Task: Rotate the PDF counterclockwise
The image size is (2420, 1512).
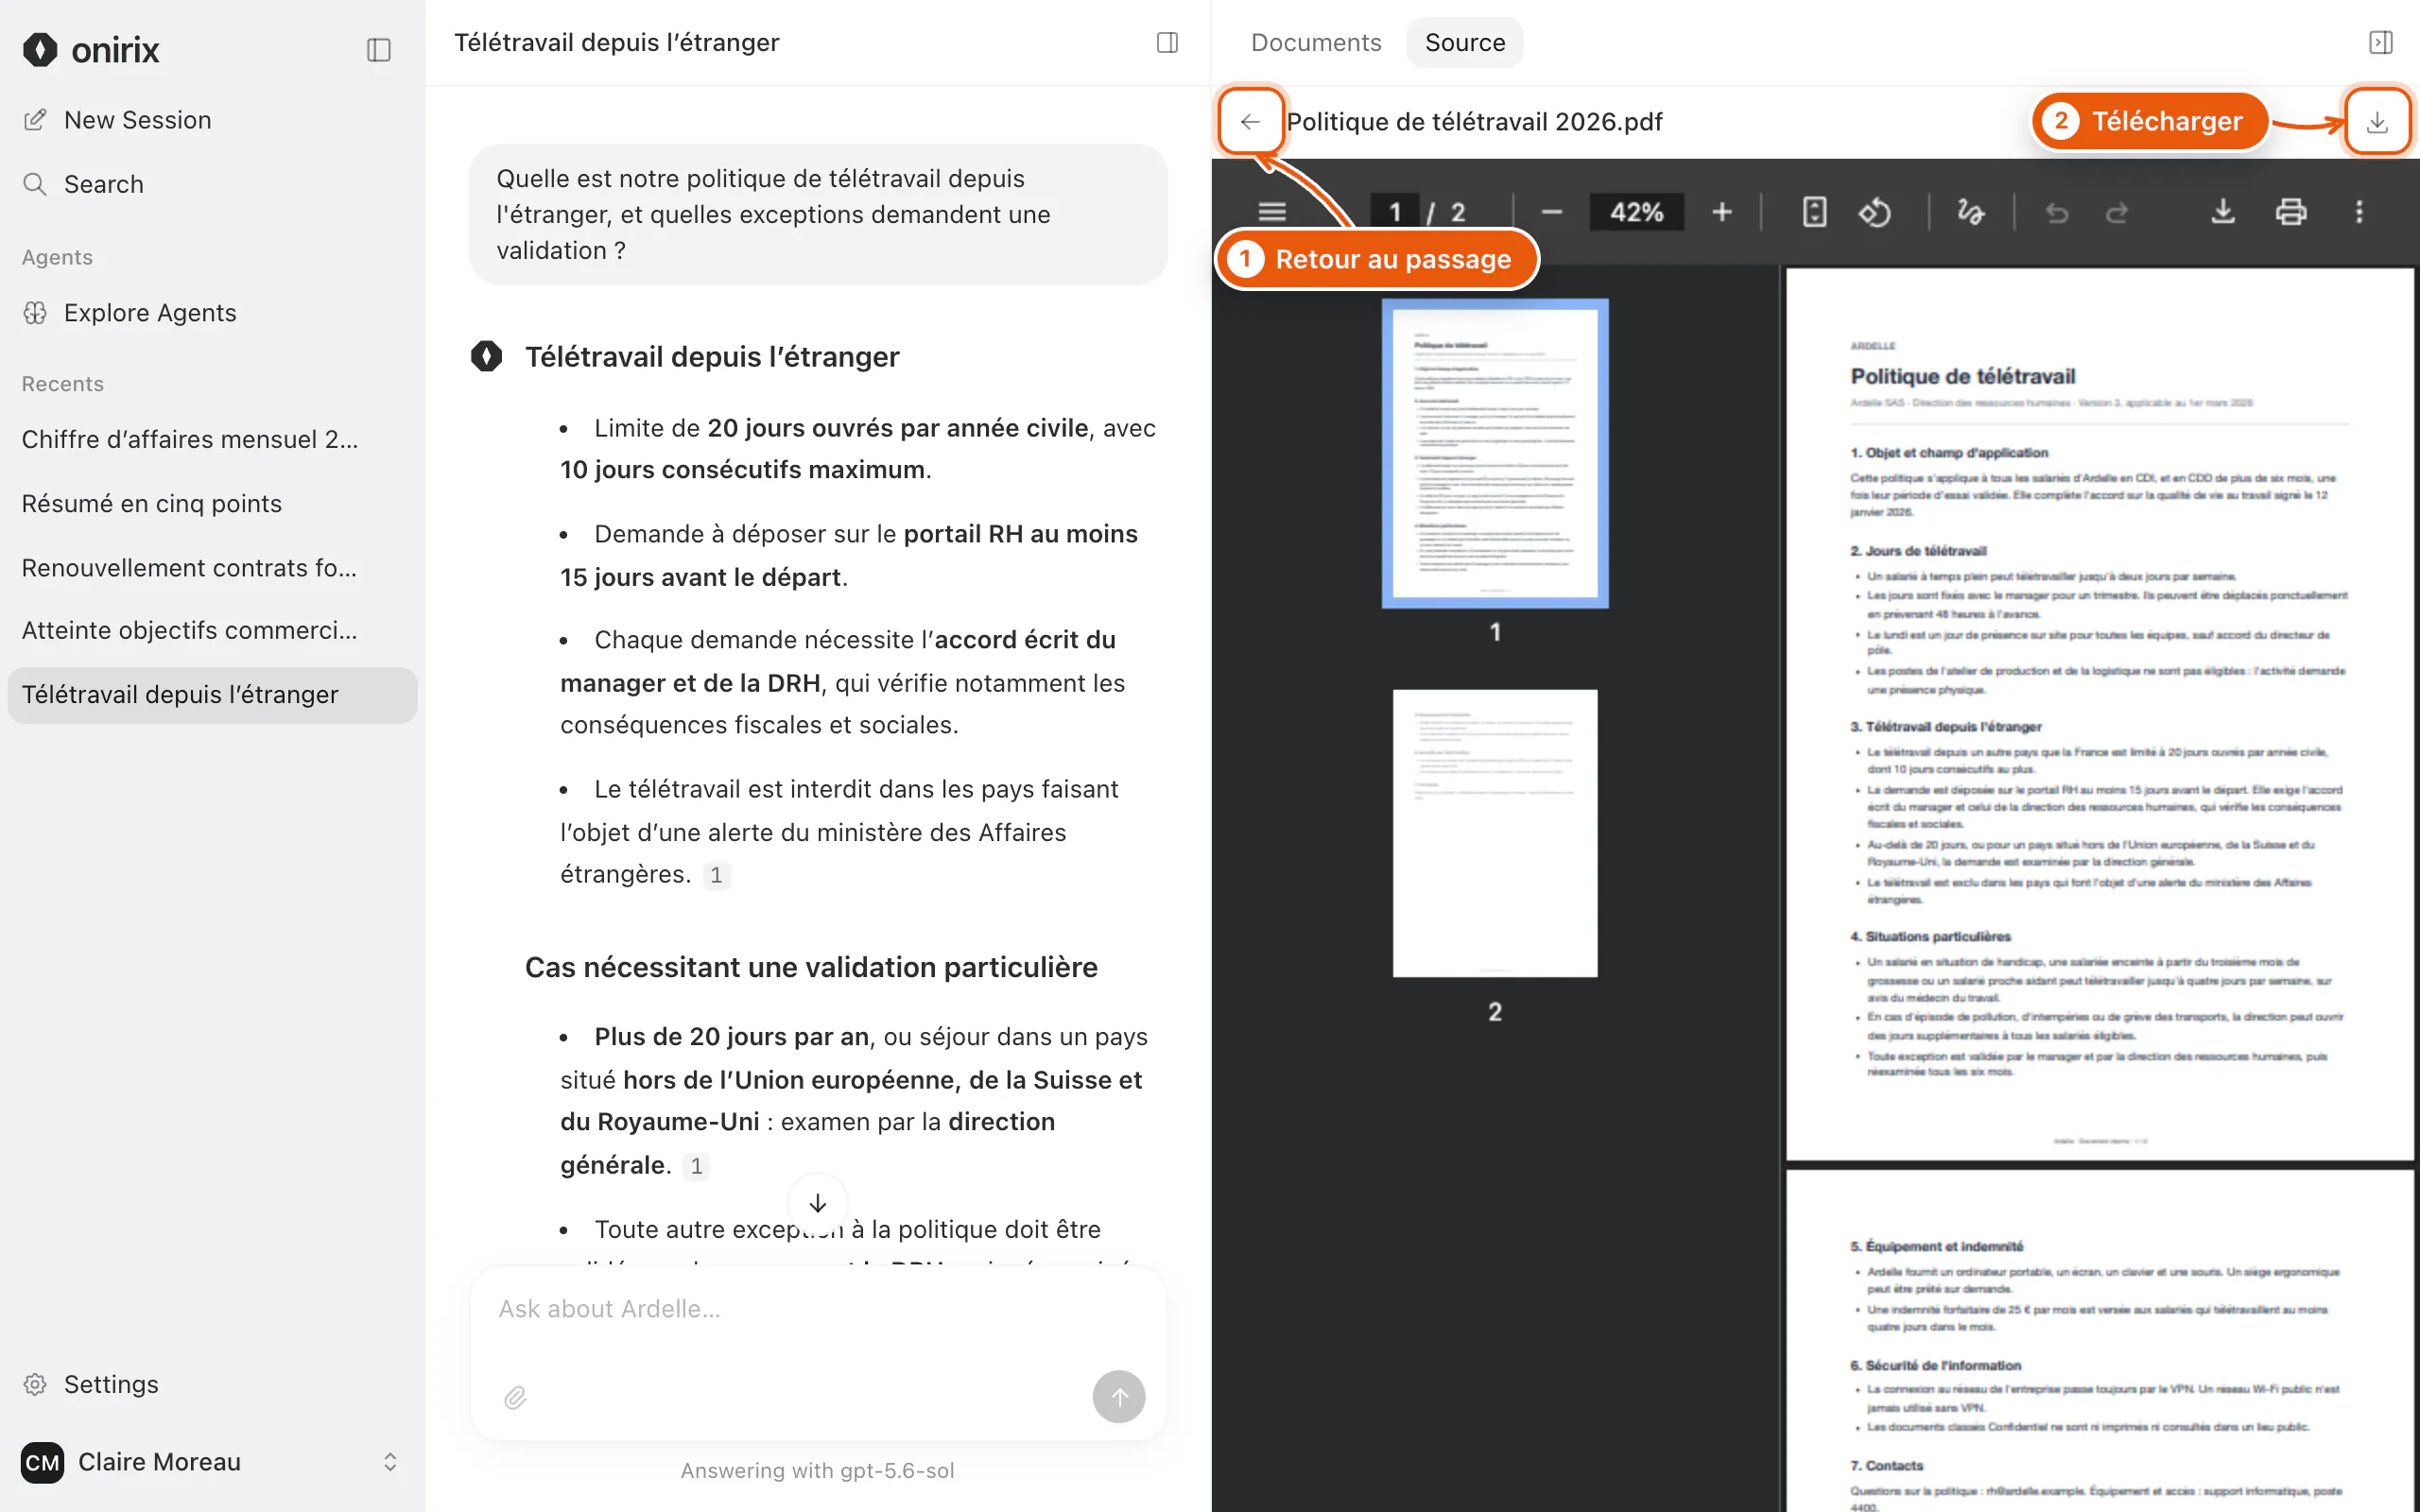Action: tap(1875, 212)
